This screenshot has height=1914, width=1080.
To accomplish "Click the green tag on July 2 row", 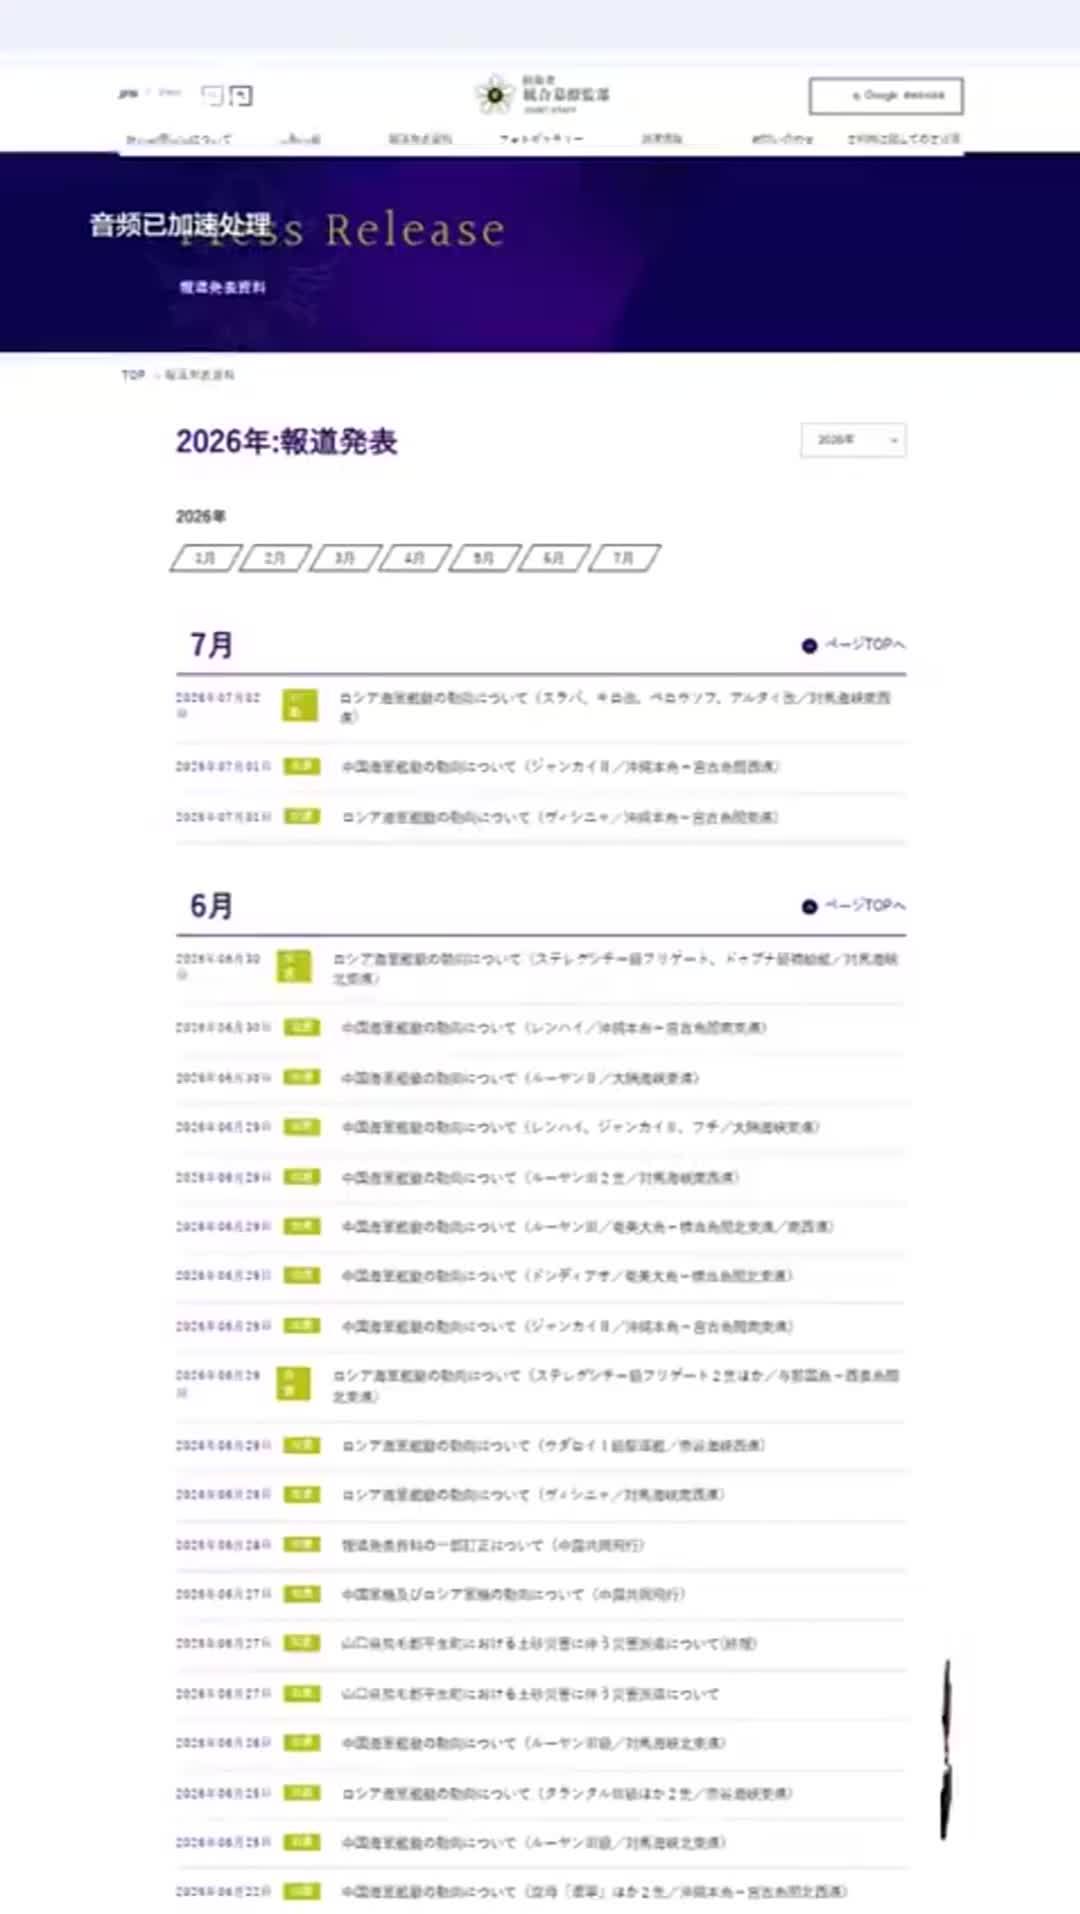I will pos(300,705).
